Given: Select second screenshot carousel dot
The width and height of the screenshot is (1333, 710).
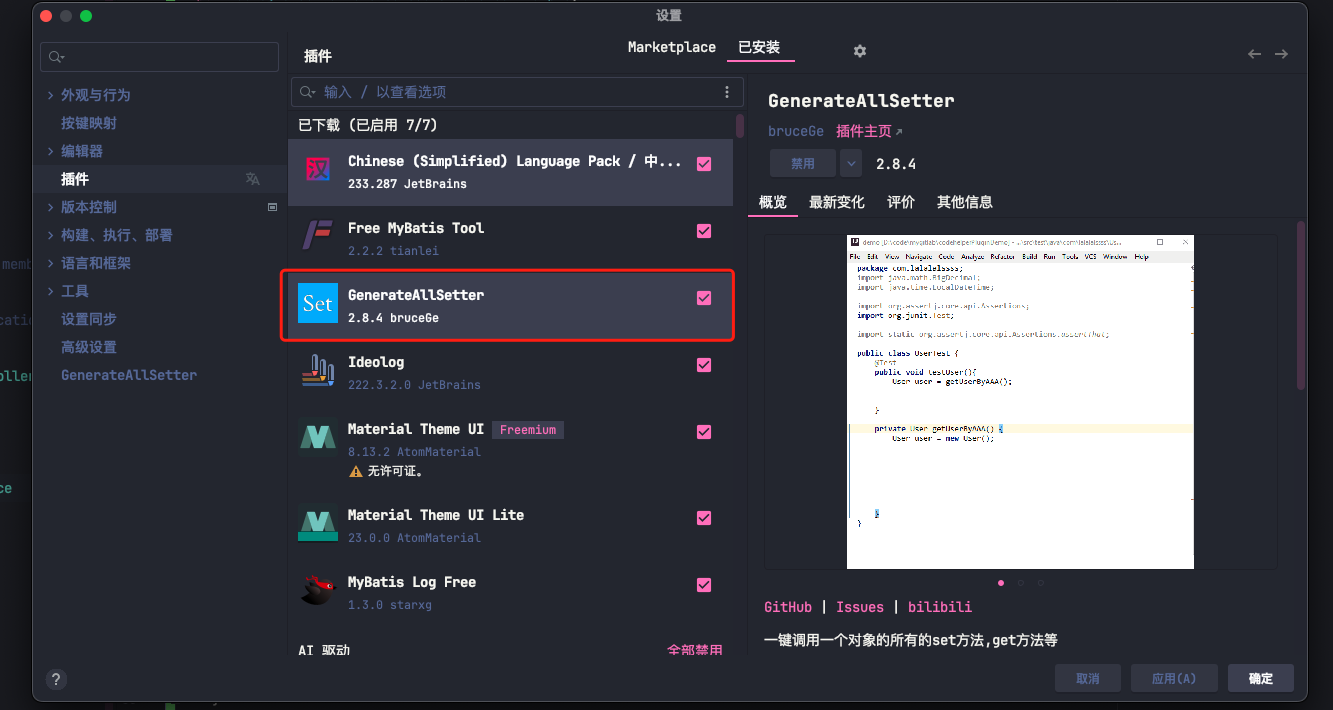Looking at the screenshot, I should (1020, 582).
